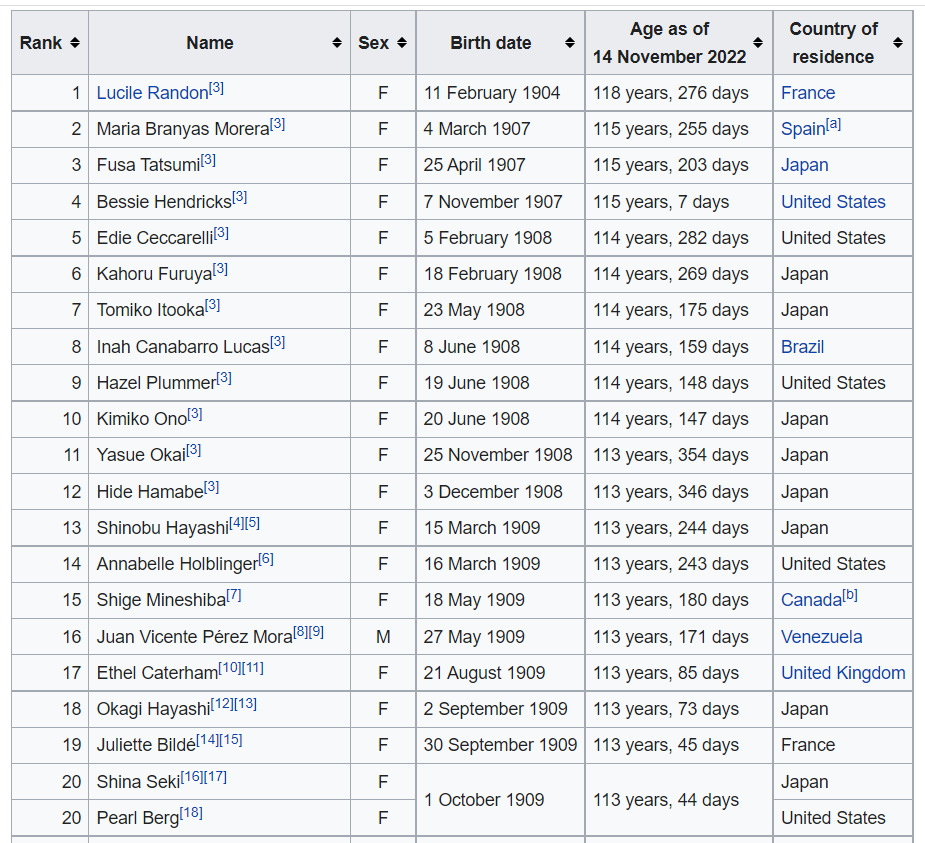Sort by Age as of 14 November 2022 arrows

(758, 42)
